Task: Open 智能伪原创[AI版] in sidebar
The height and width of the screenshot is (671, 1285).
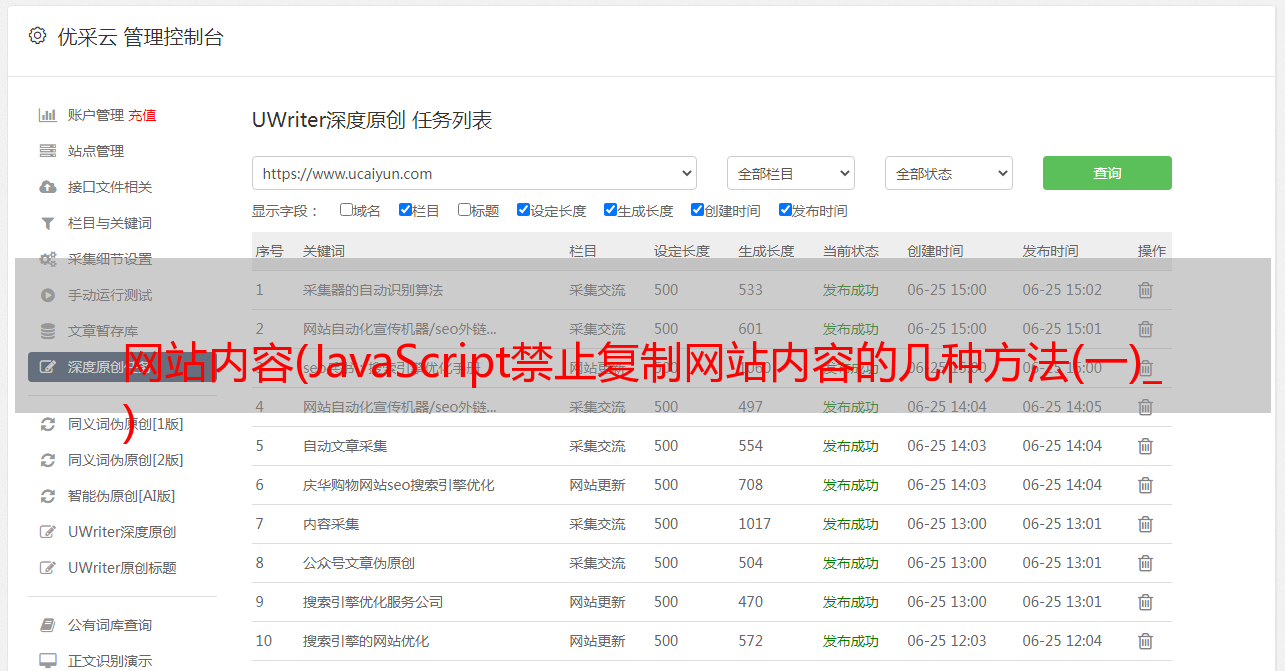Action: pos(121,496)
